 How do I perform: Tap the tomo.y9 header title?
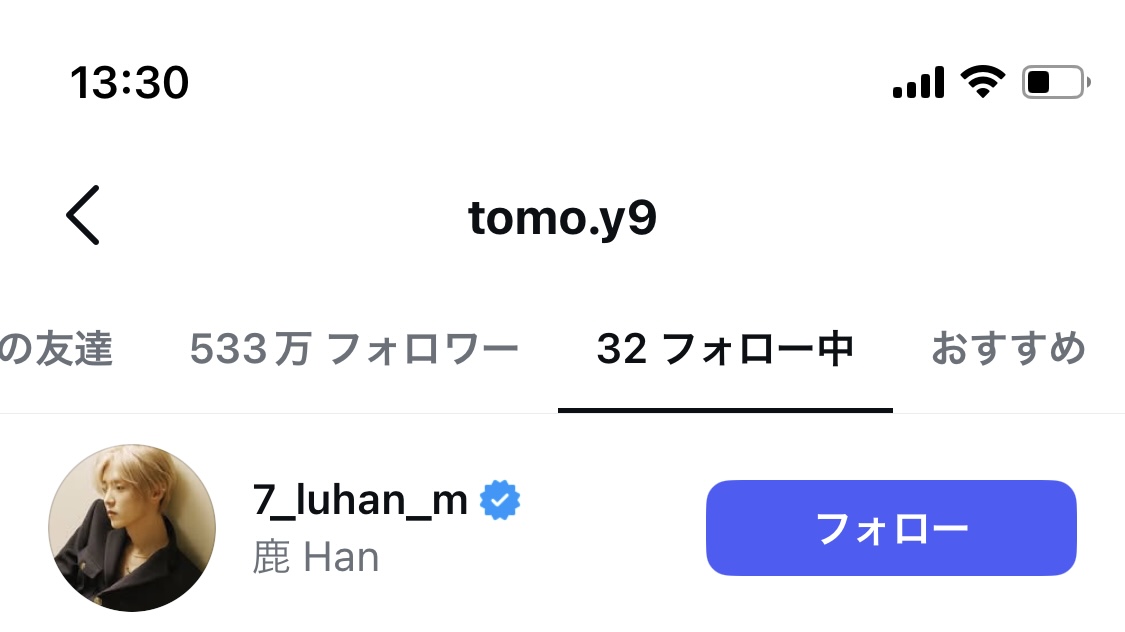[x=562, y=217]
